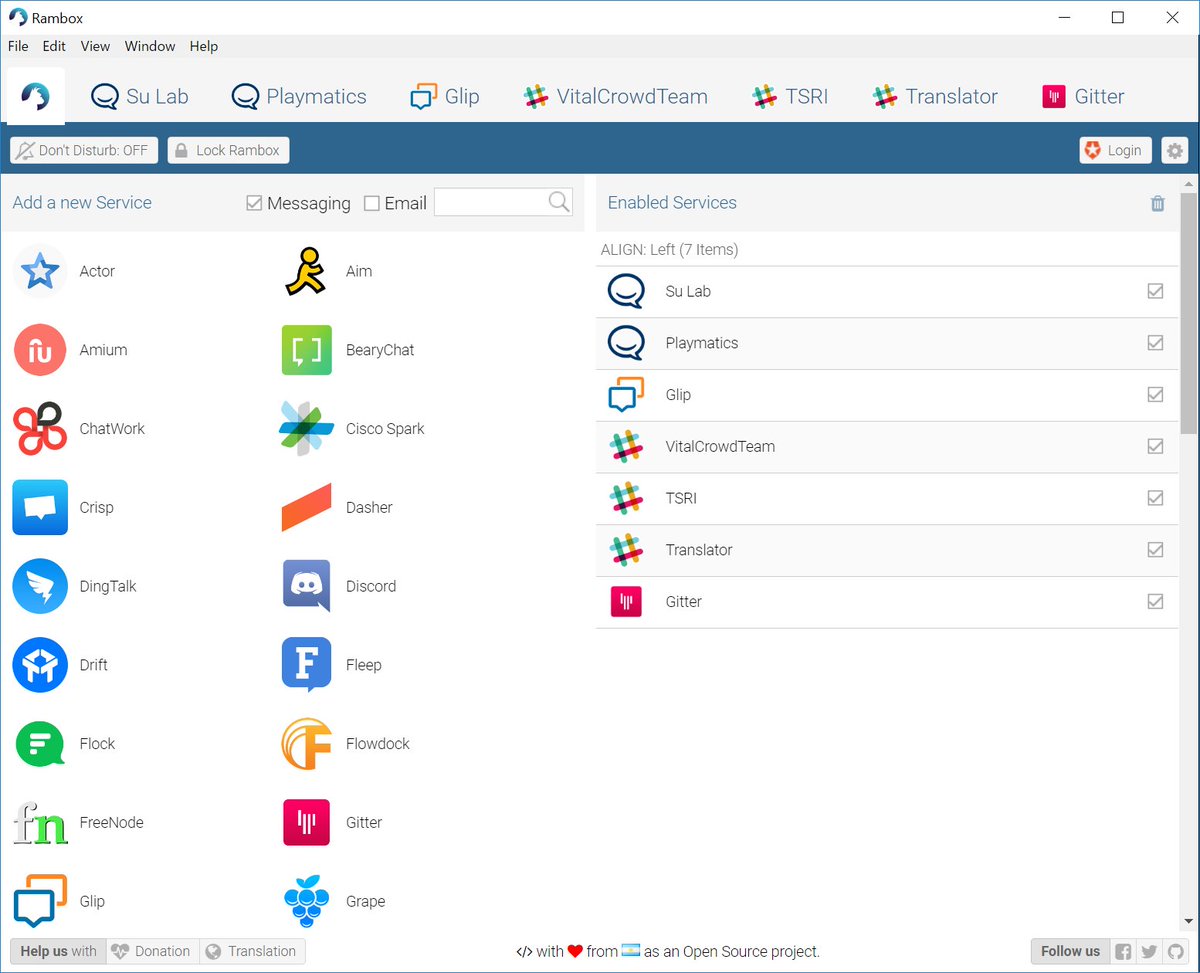Choose the FreeNode service icon
Viewport: 1200px width, 973px height.
pos(40,823)
